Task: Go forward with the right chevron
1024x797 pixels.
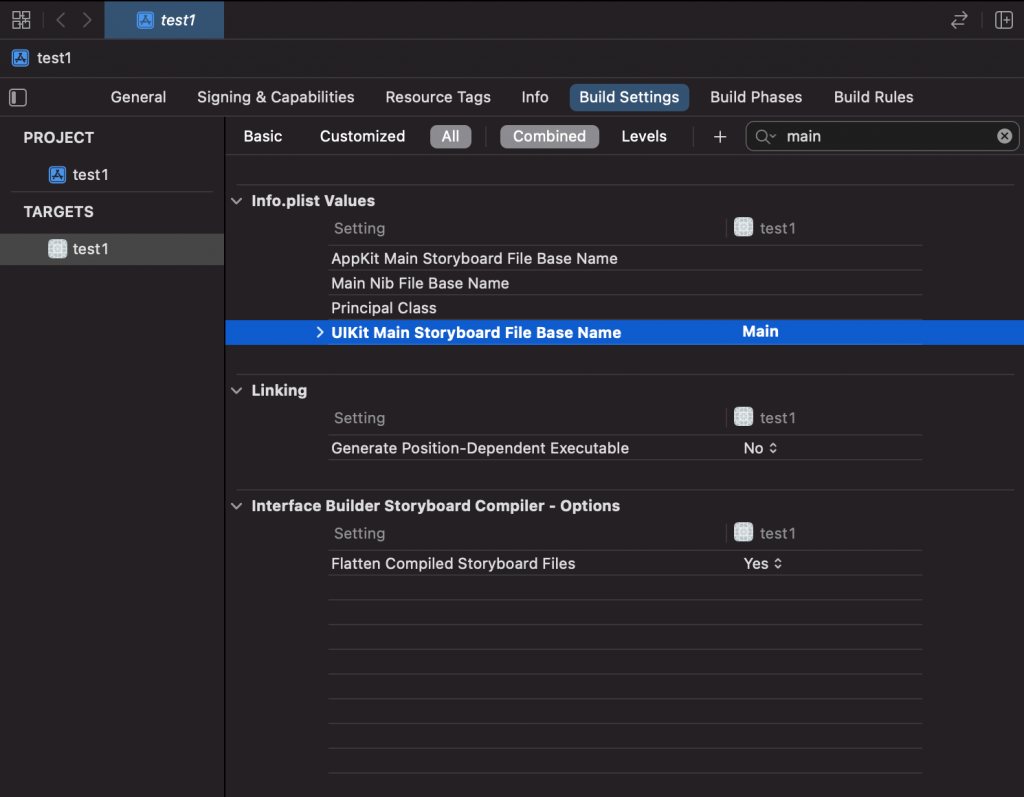Action: click(87, 20)
